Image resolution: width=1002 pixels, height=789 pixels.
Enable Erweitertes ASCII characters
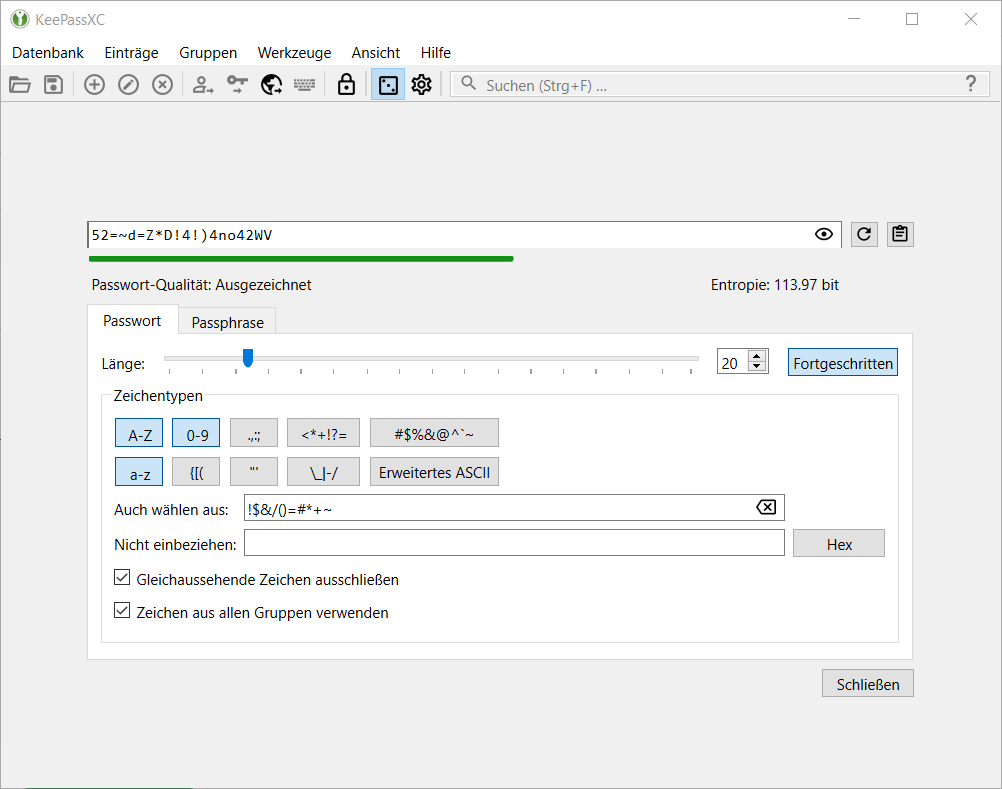tap(435, 472)
